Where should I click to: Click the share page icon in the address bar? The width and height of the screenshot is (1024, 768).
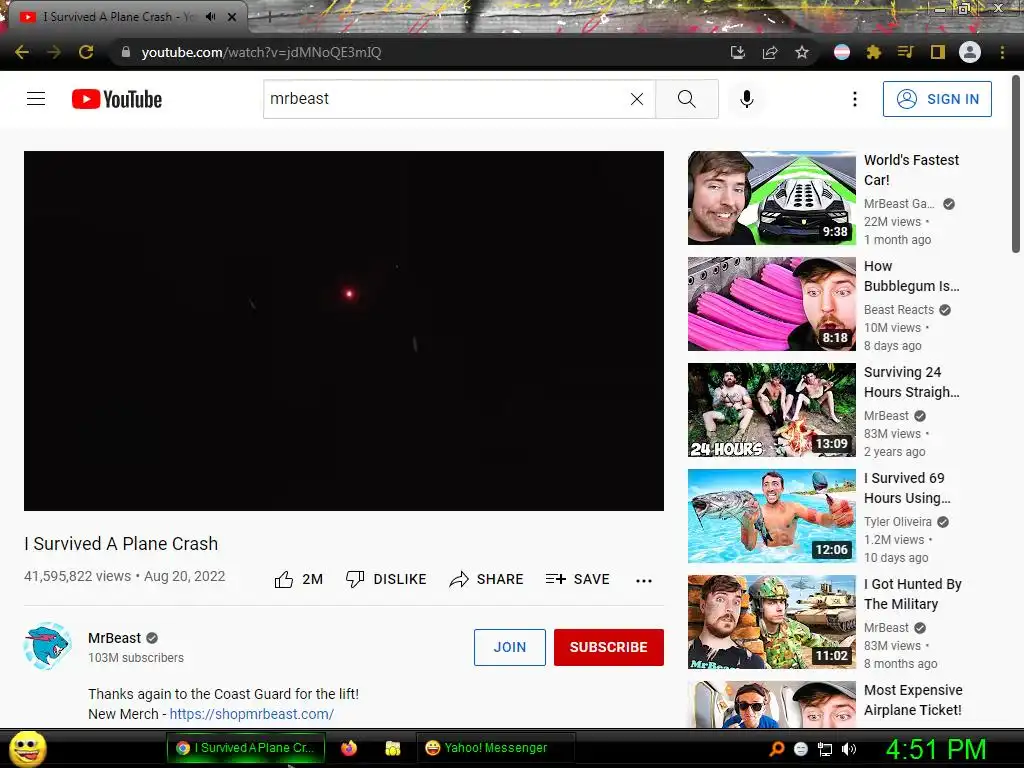coord(770,52)
